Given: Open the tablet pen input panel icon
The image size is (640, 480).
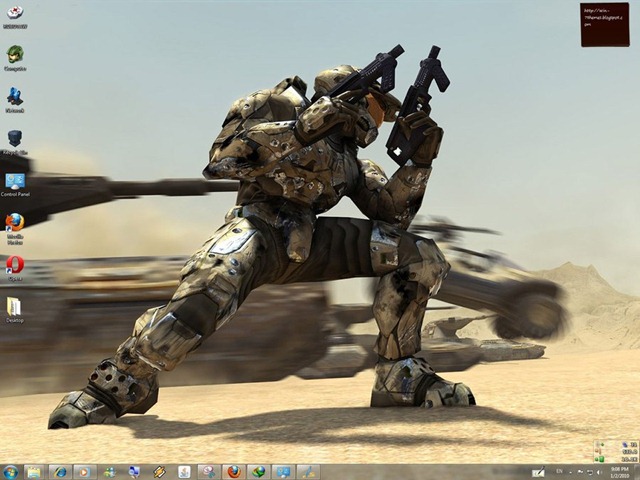Looking at the screenshot, I should 538,472.
